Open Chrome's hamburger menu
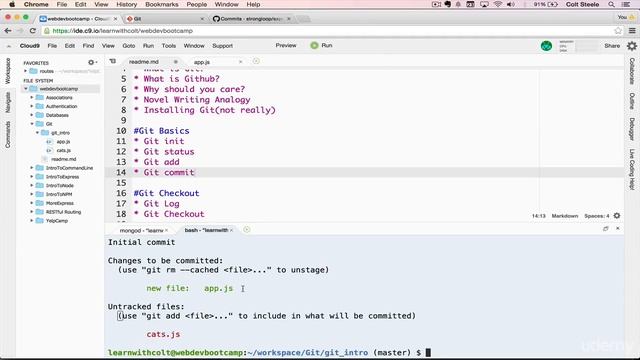The height and width of the screenshot is (360, 640). [x=632, y=31]
